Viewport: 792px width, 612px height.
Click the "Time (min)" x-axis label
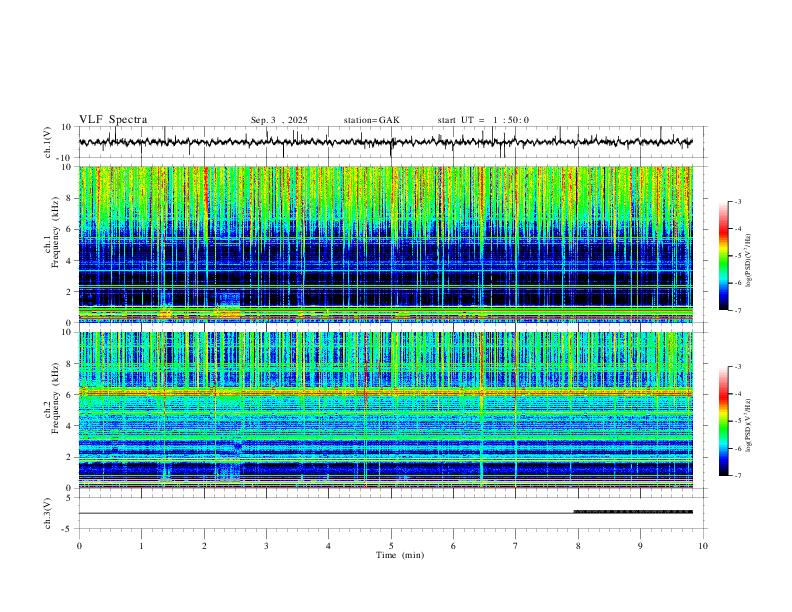pos(400,555)
